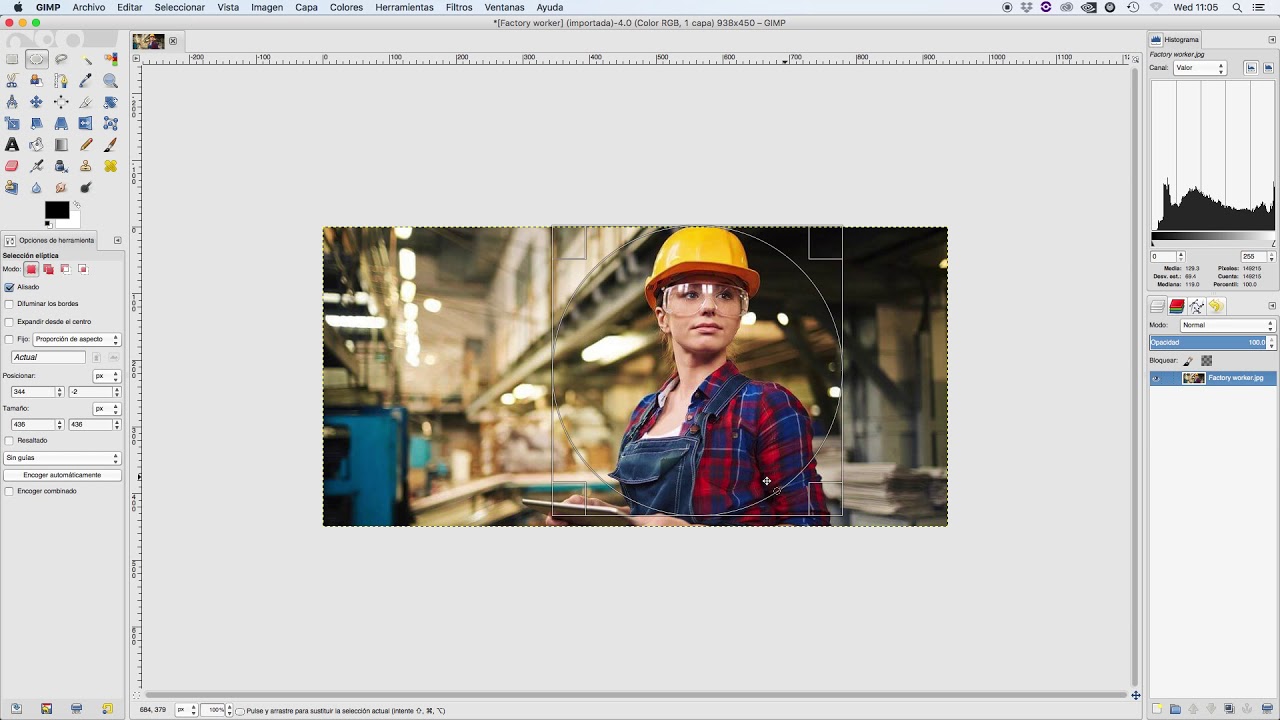The width and height of the screenshot is (1280, 720).
Task: Open the Posicionar px unit dropdown
Action: 106,376
